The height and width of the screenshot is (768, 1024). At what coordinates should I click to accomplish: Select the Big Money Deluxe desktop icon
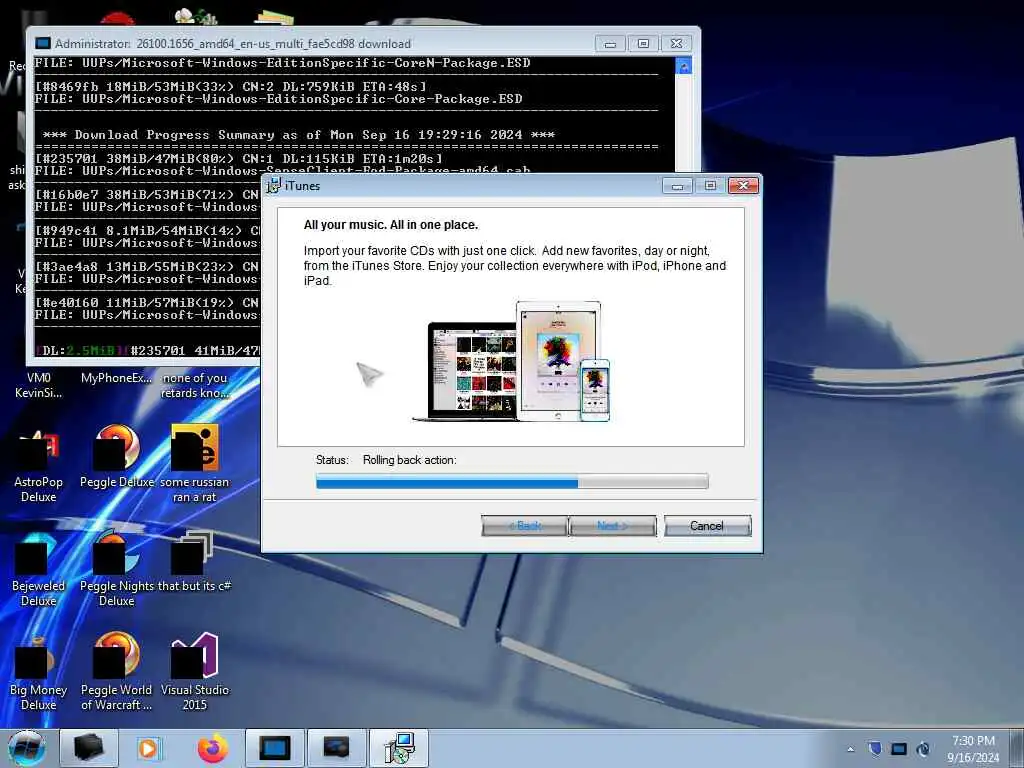tap(39, 673)
